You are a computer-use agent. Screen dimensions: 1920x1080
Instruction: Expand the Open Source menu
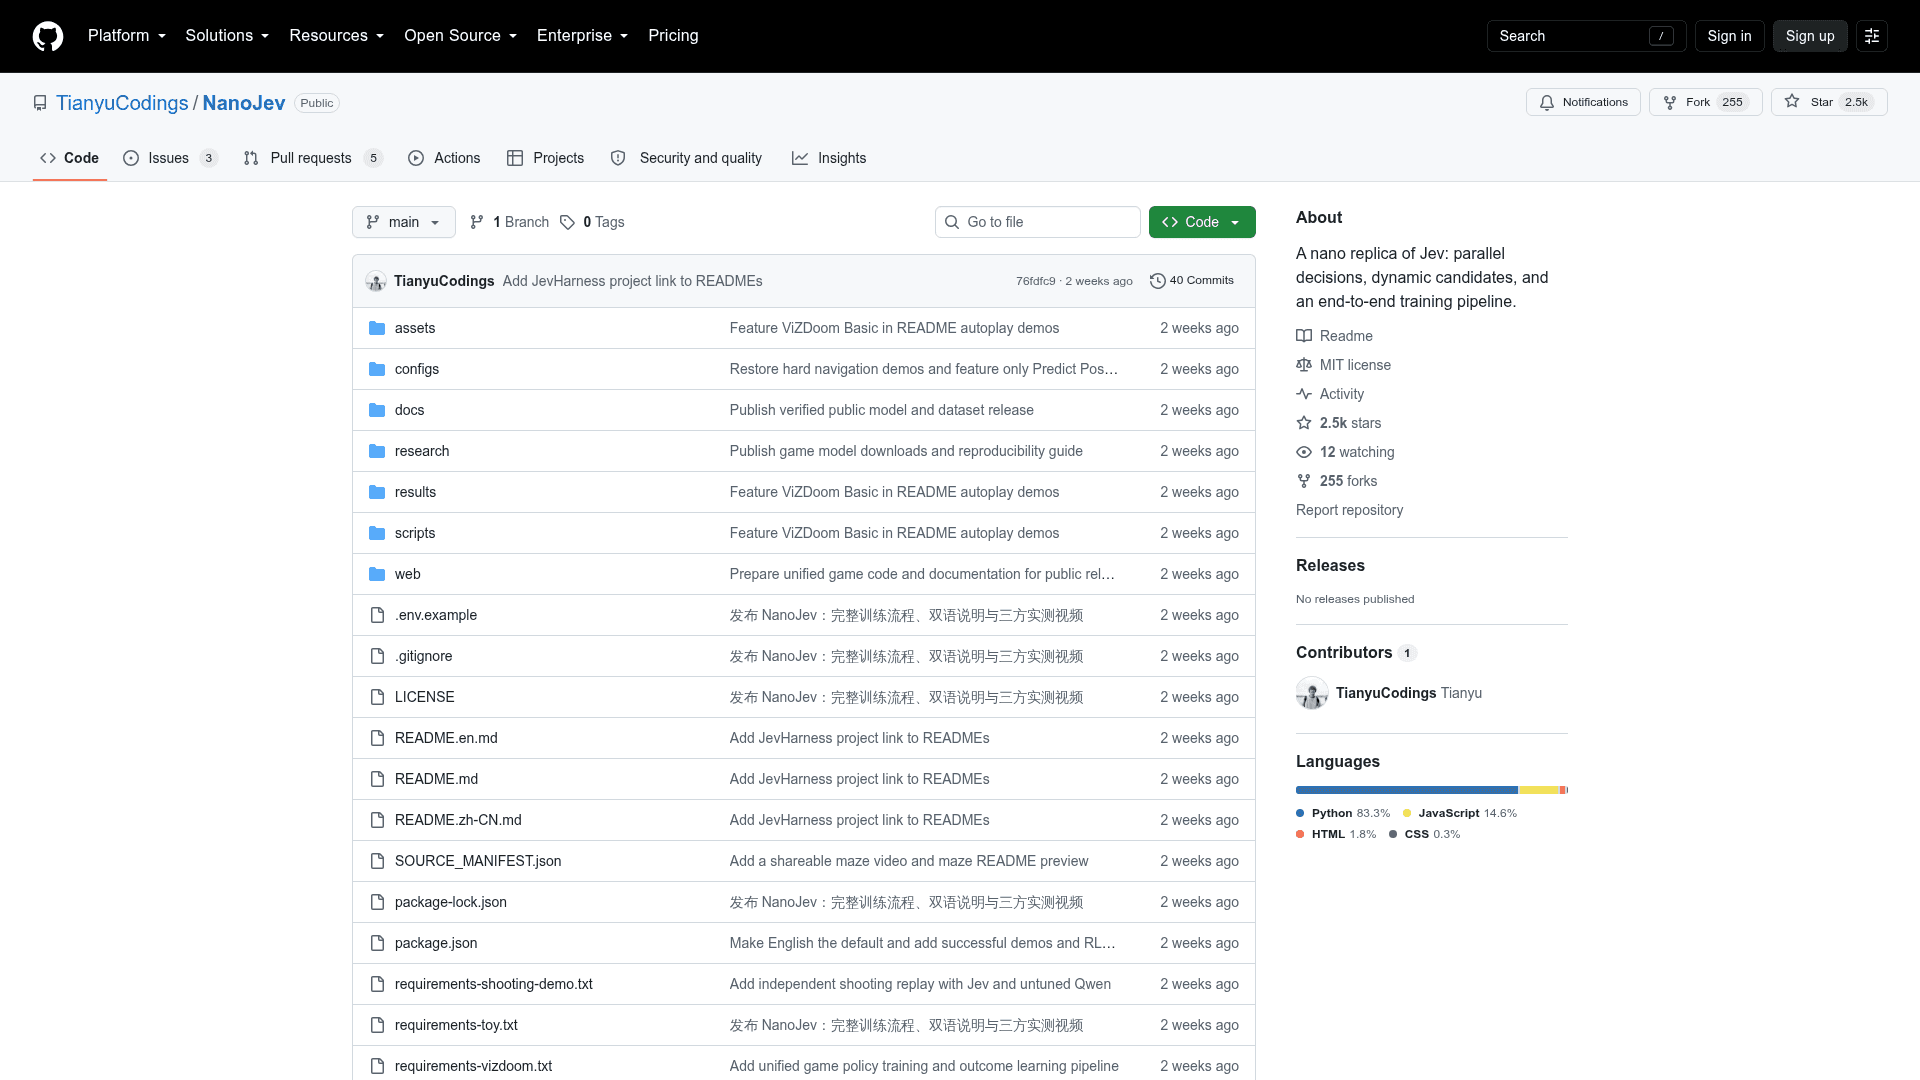pyautogui.click(x=460, y=36)
